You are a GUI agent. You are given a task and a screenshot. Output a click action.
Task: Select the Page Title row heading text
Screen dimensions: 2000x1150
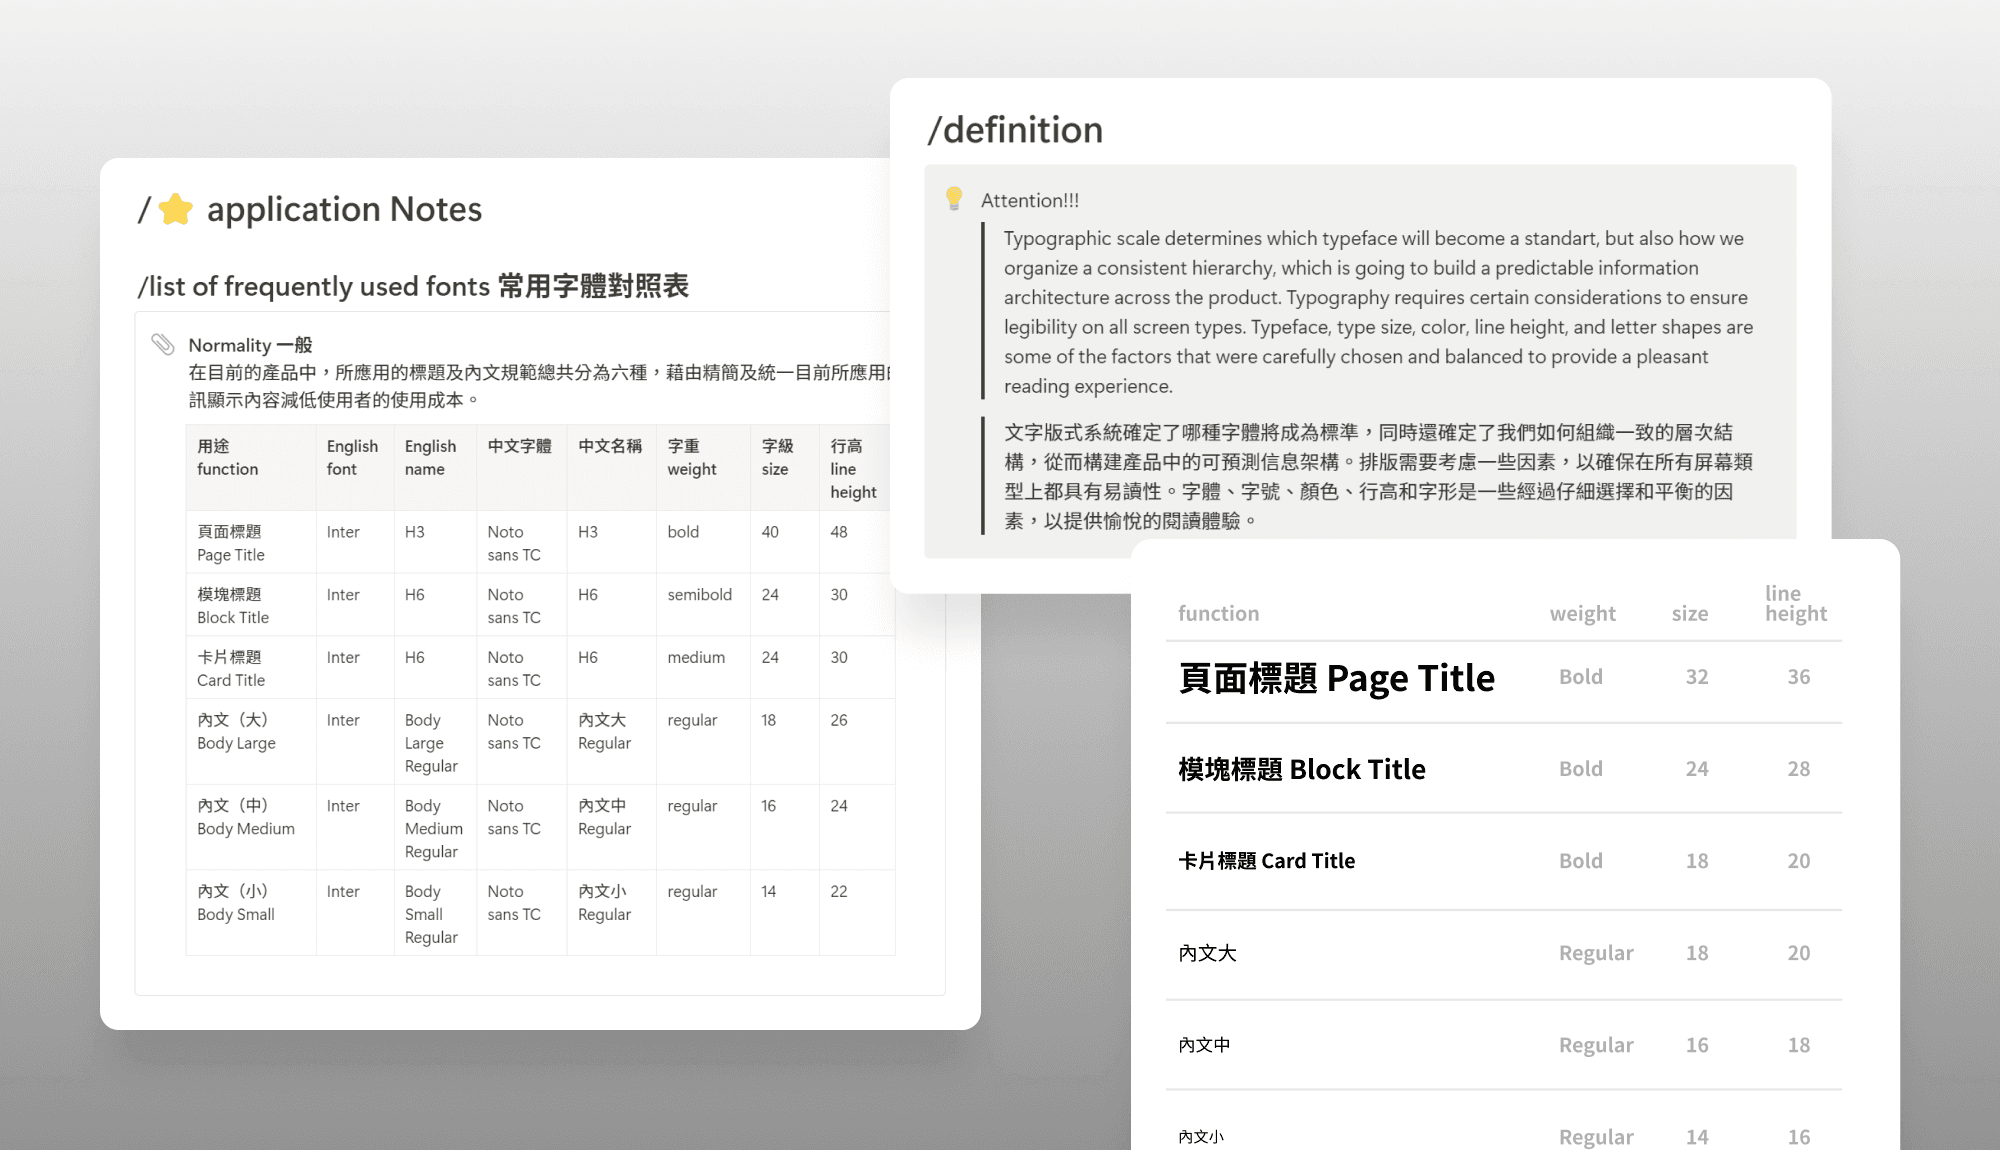click(1336, 678)
